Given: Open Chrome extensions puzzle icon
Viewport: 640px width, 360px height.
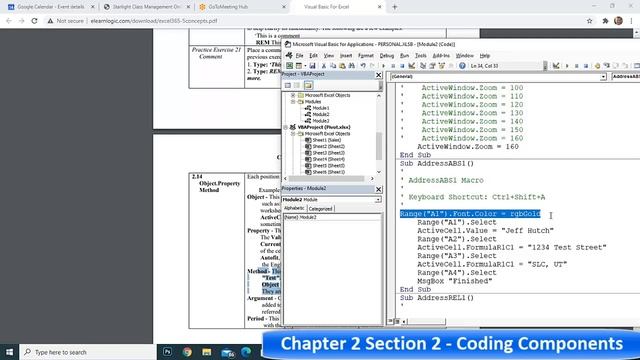Looking at the screenshot, I should tap(605, 21).
